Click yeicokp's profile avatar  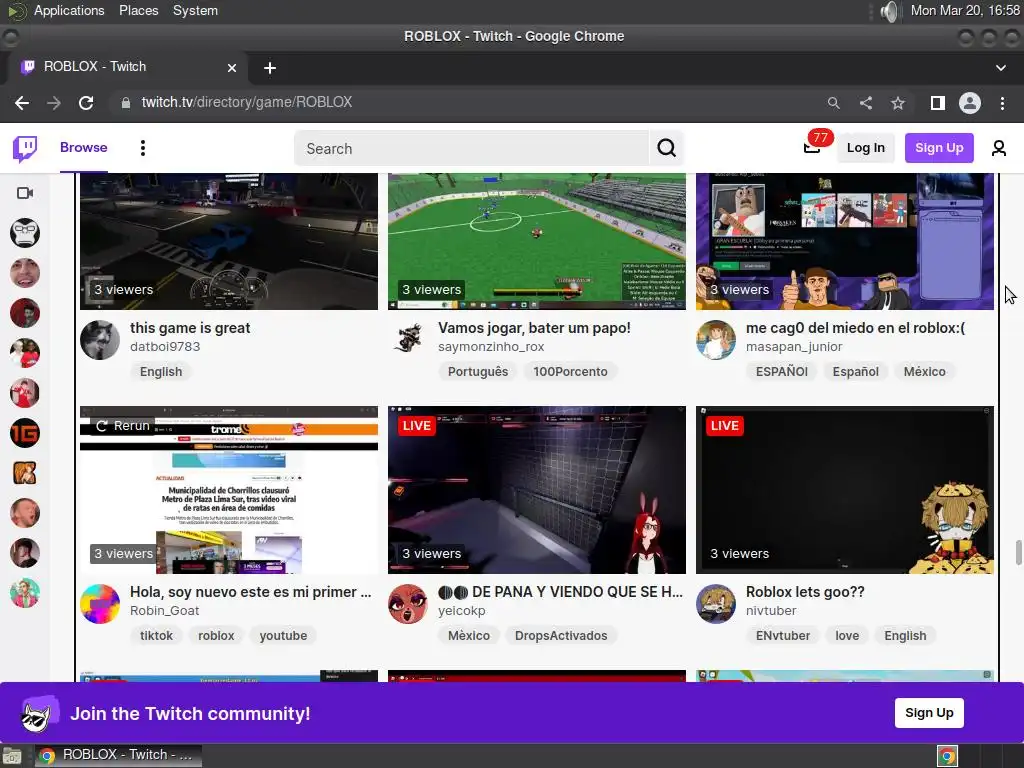[x=408, y=603]
